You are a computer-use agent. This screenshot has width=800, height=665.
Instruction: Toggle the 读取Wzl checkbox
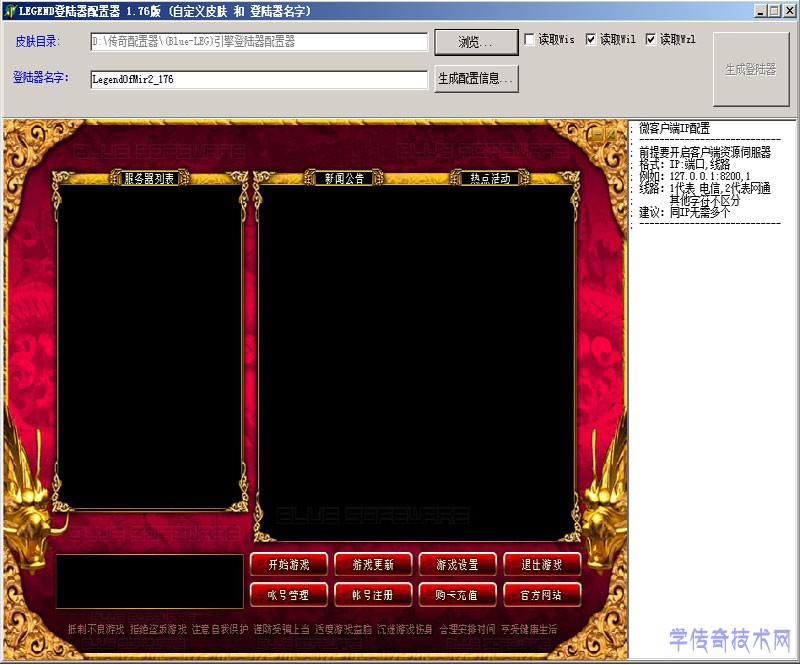point(651,40)
